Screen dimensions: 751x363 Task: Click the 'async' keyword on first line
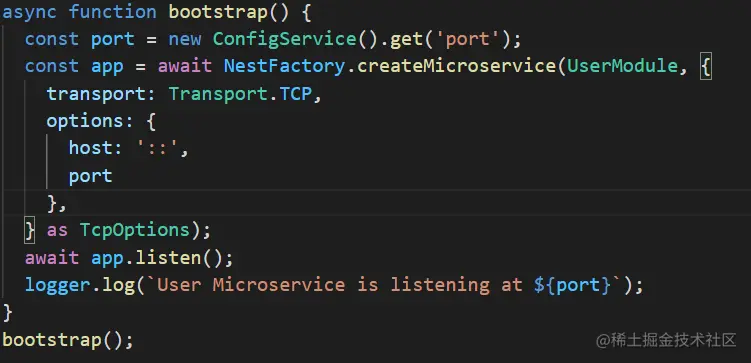[30, 12]
